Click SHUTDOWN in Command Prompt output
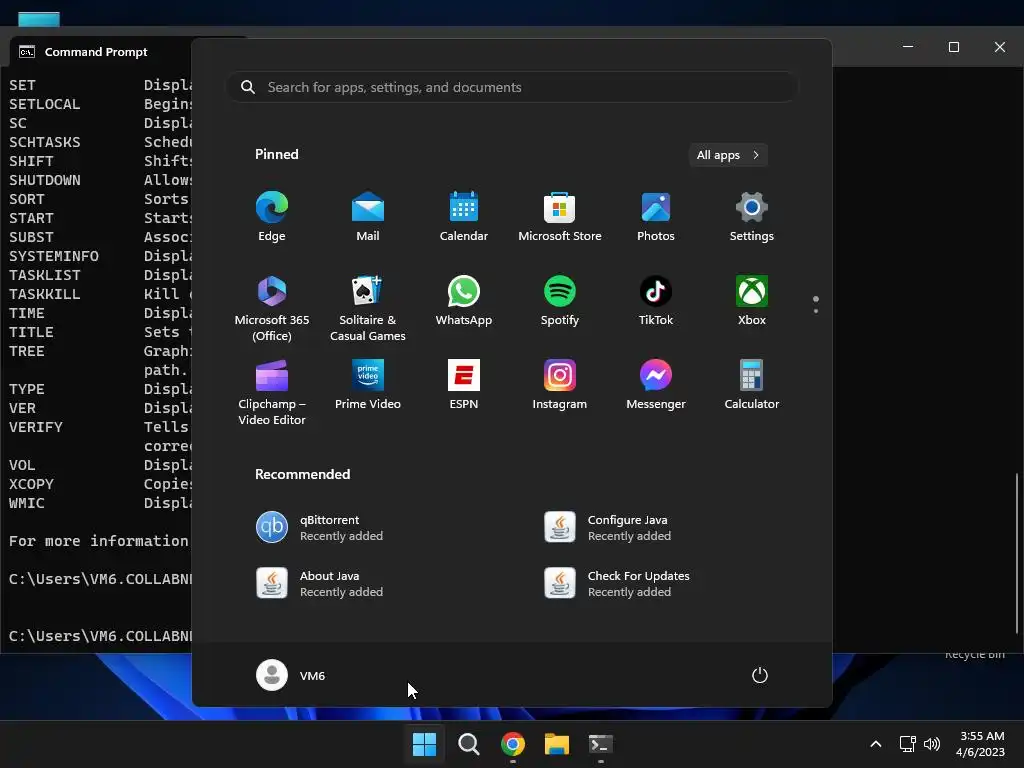 pyautogui.click(x=44, y=180)
